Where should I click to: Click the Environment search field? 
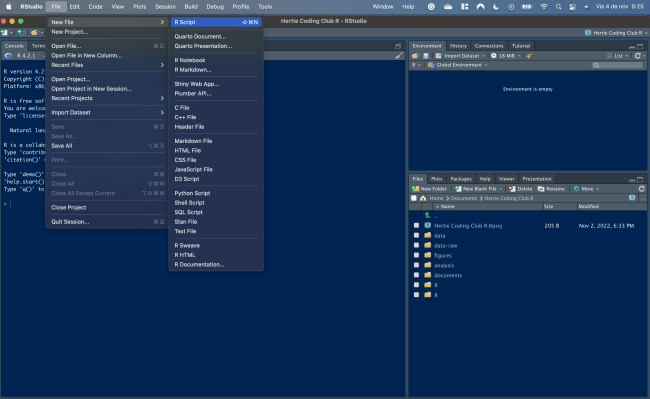617,65
